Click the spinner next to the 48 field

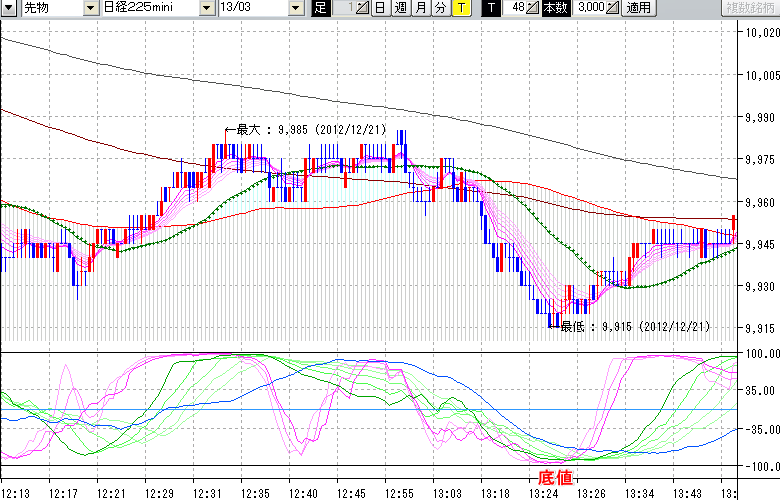tap(535, 8)
